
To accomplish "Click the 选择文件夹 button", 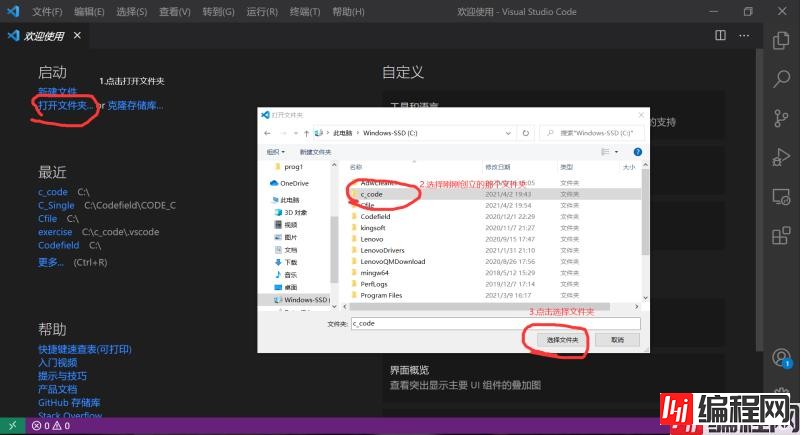I will pyautogui.click(x=562, y=340).
